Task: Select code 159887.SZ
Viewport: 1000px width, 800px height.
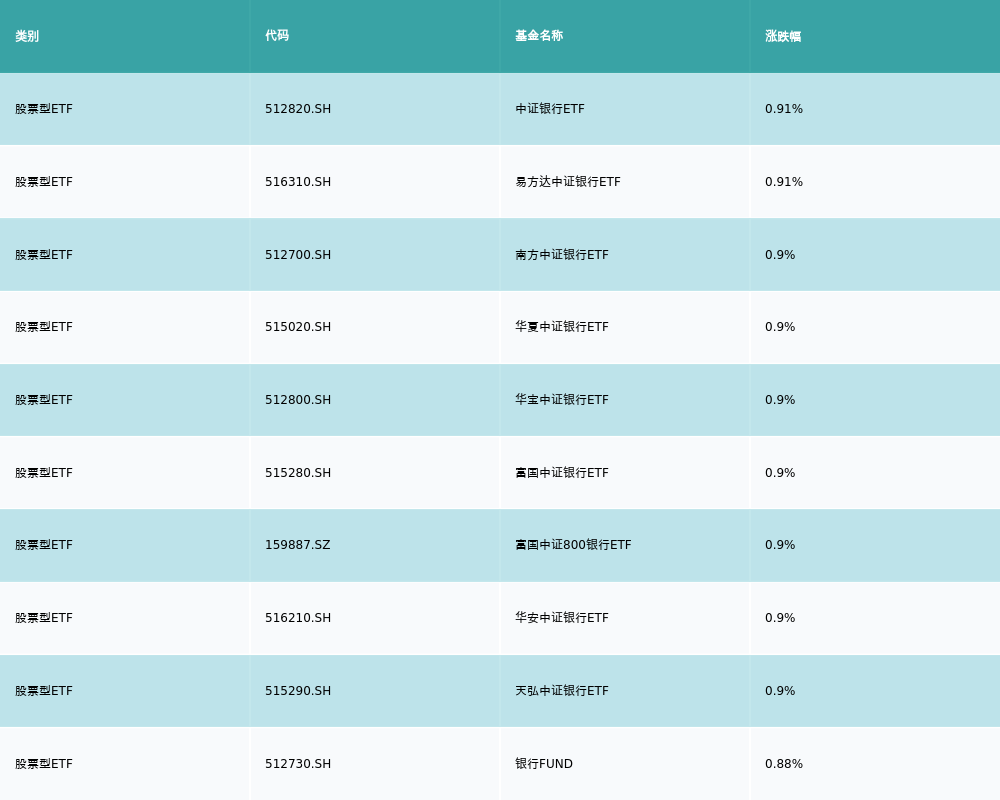Action: tap(298, 545)
